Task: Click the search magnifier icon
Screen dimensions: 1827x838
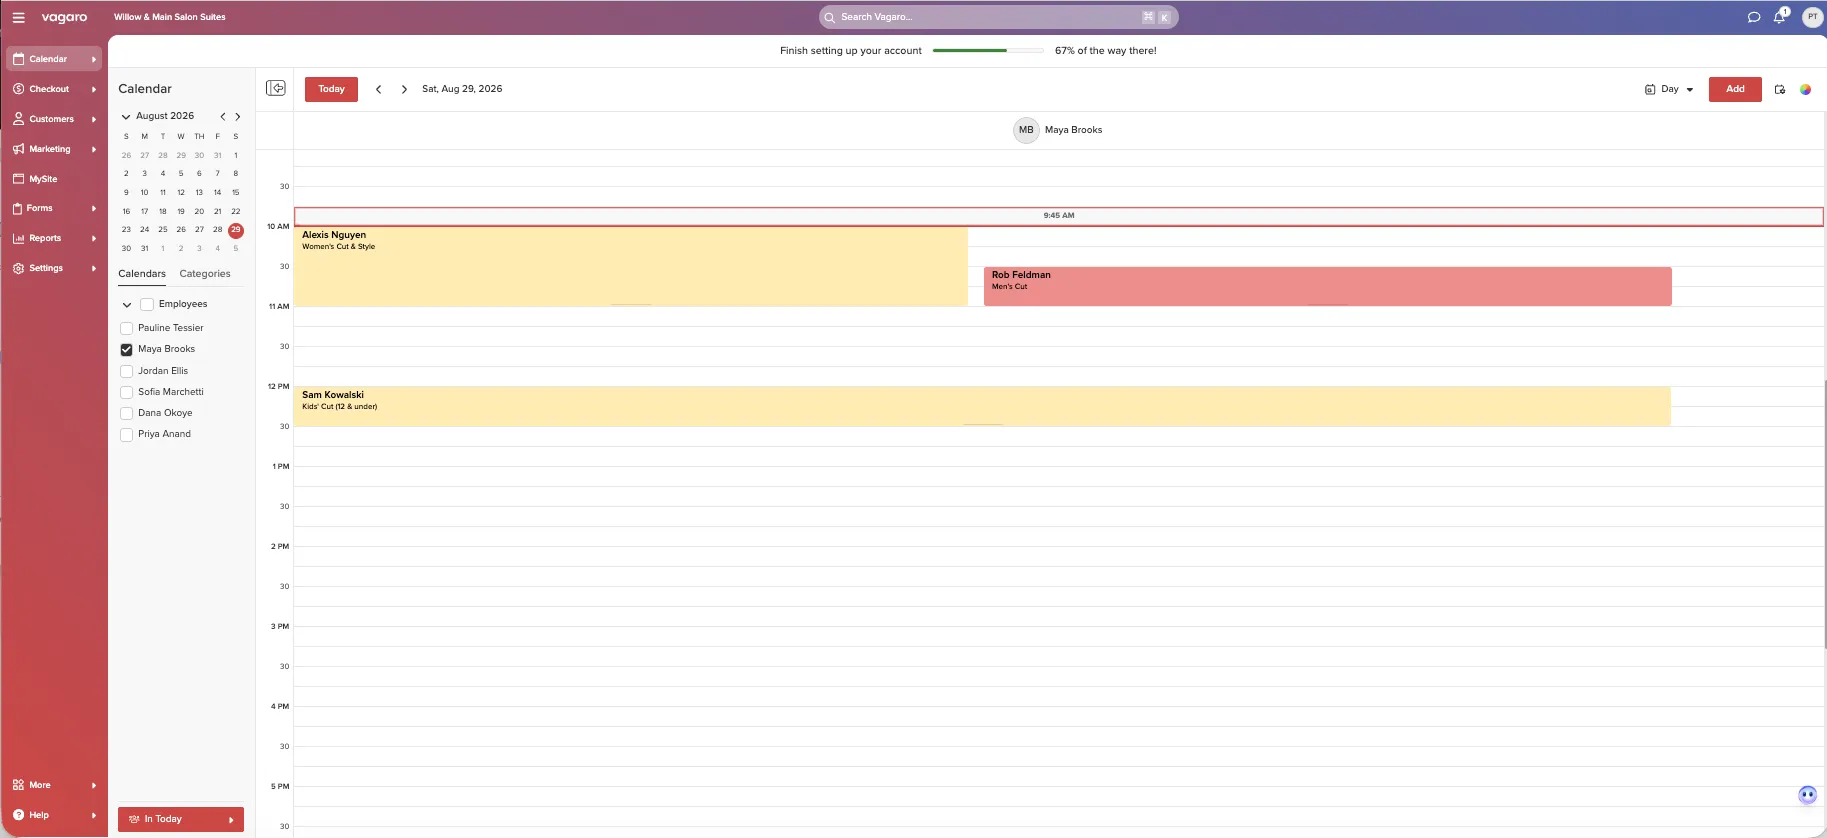Action: tap(830, 17)
